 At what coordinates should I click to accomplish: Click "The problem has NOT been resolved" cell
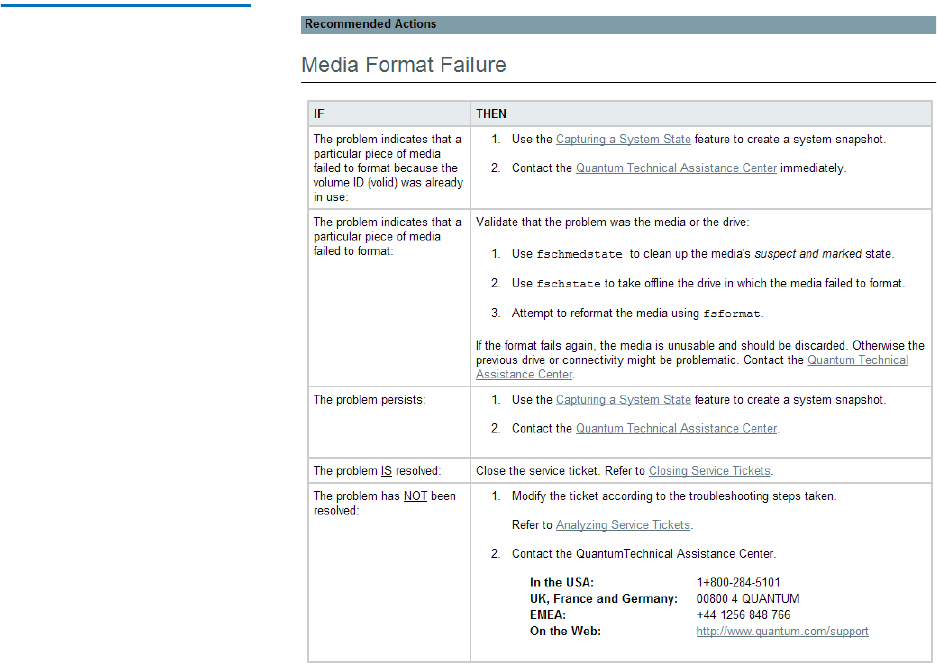click(384, 502)
